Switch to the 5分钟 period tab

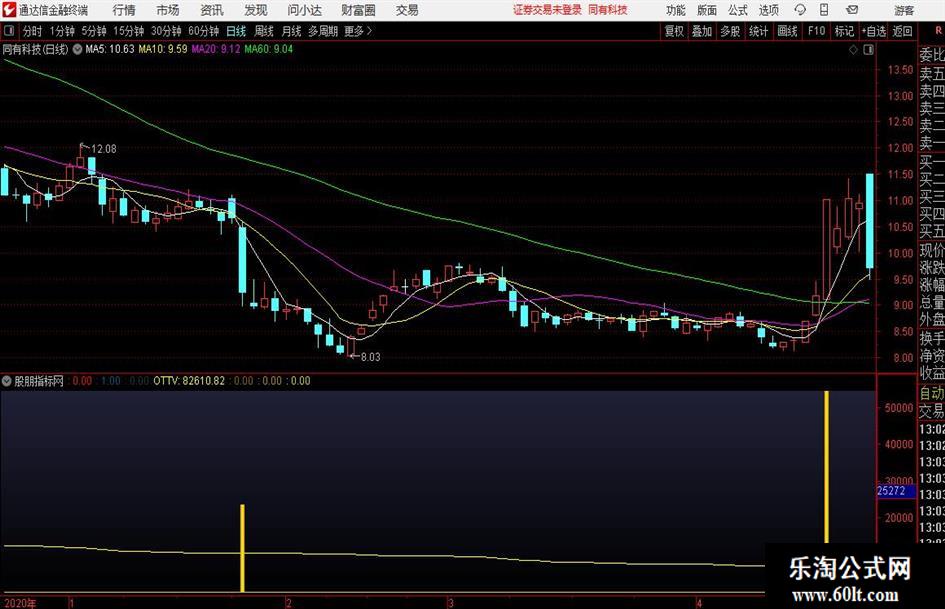94,31
